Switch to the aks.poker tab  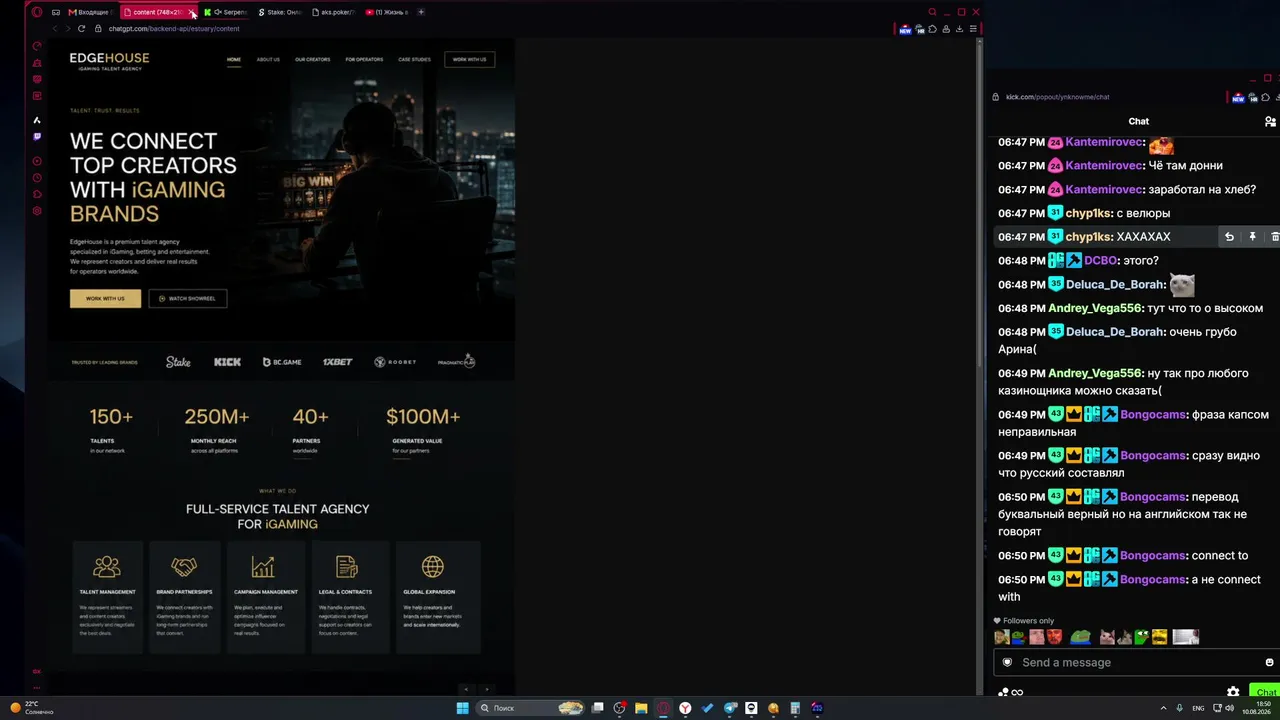[x=335, y=12]
